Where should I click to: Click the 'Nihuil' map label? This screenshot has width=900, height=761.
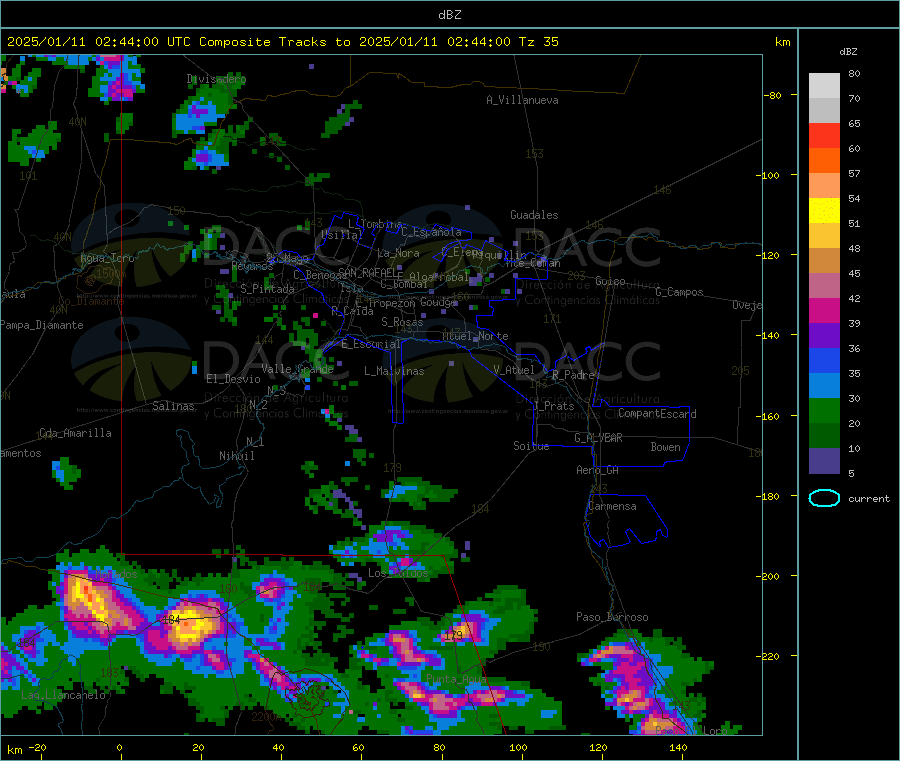point(236,456)
